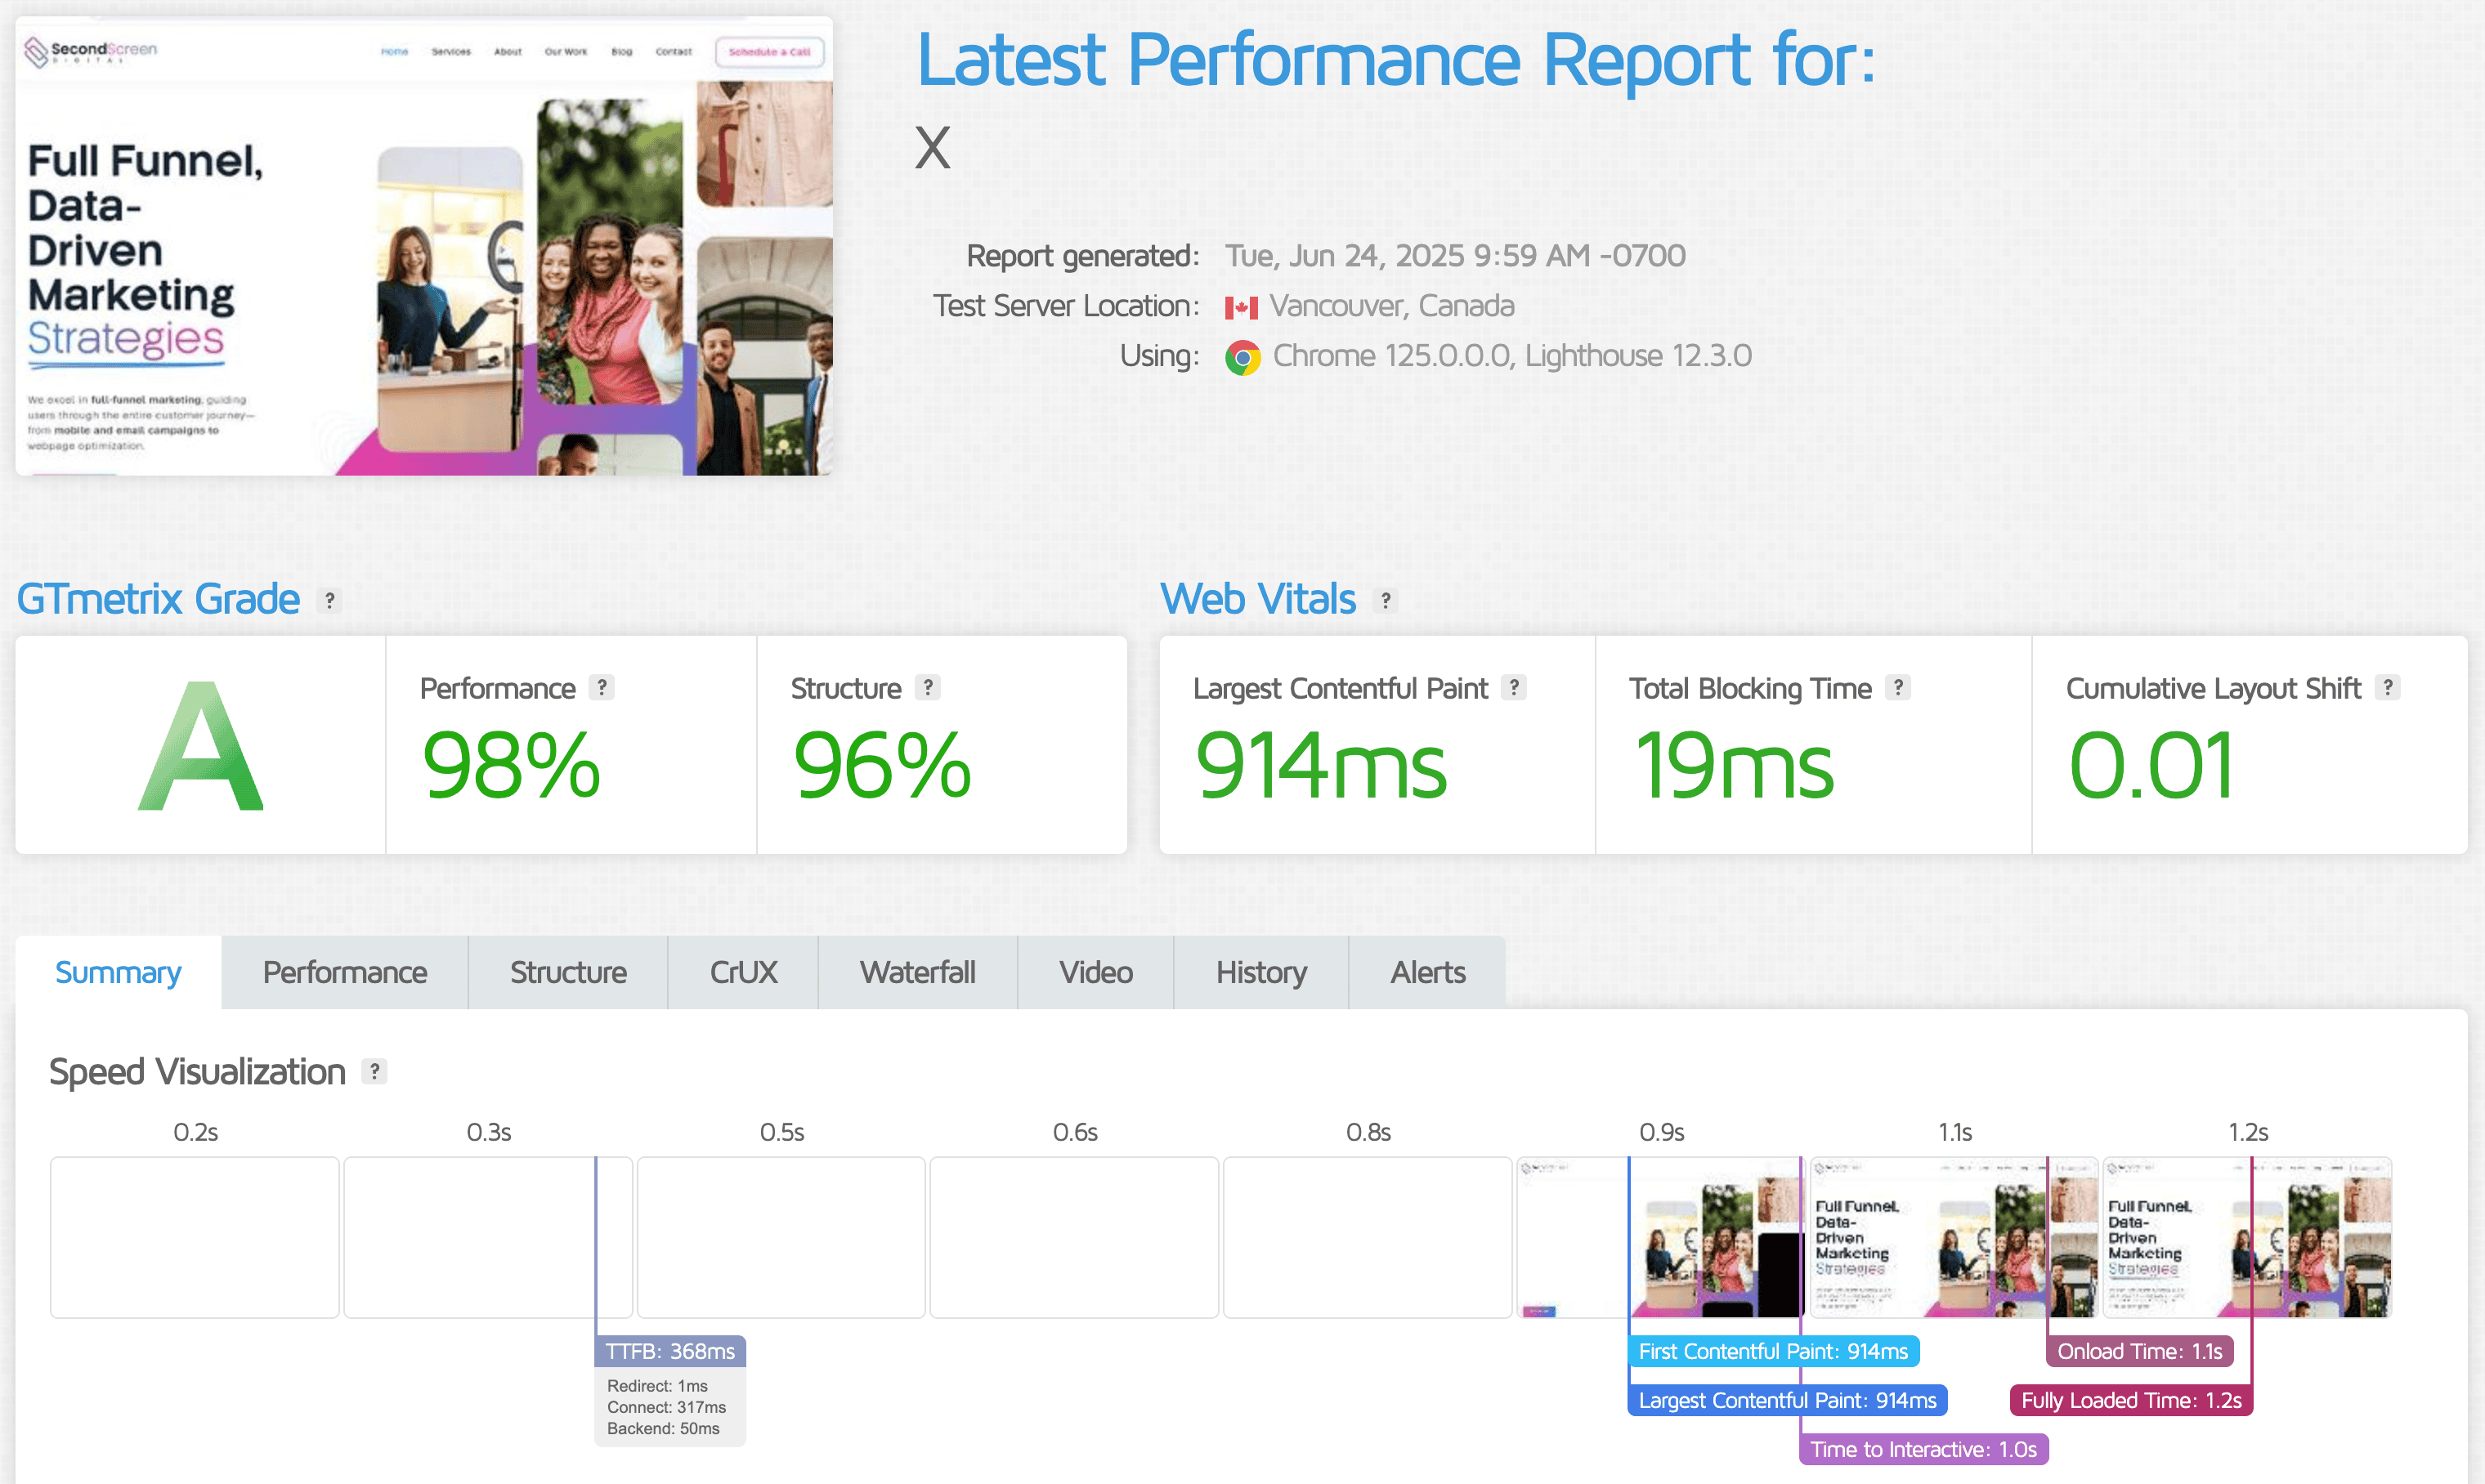2485x1484 pixels.
Task: Open the Cumulative Layout Shift help icon
Action: (2390, 687)
